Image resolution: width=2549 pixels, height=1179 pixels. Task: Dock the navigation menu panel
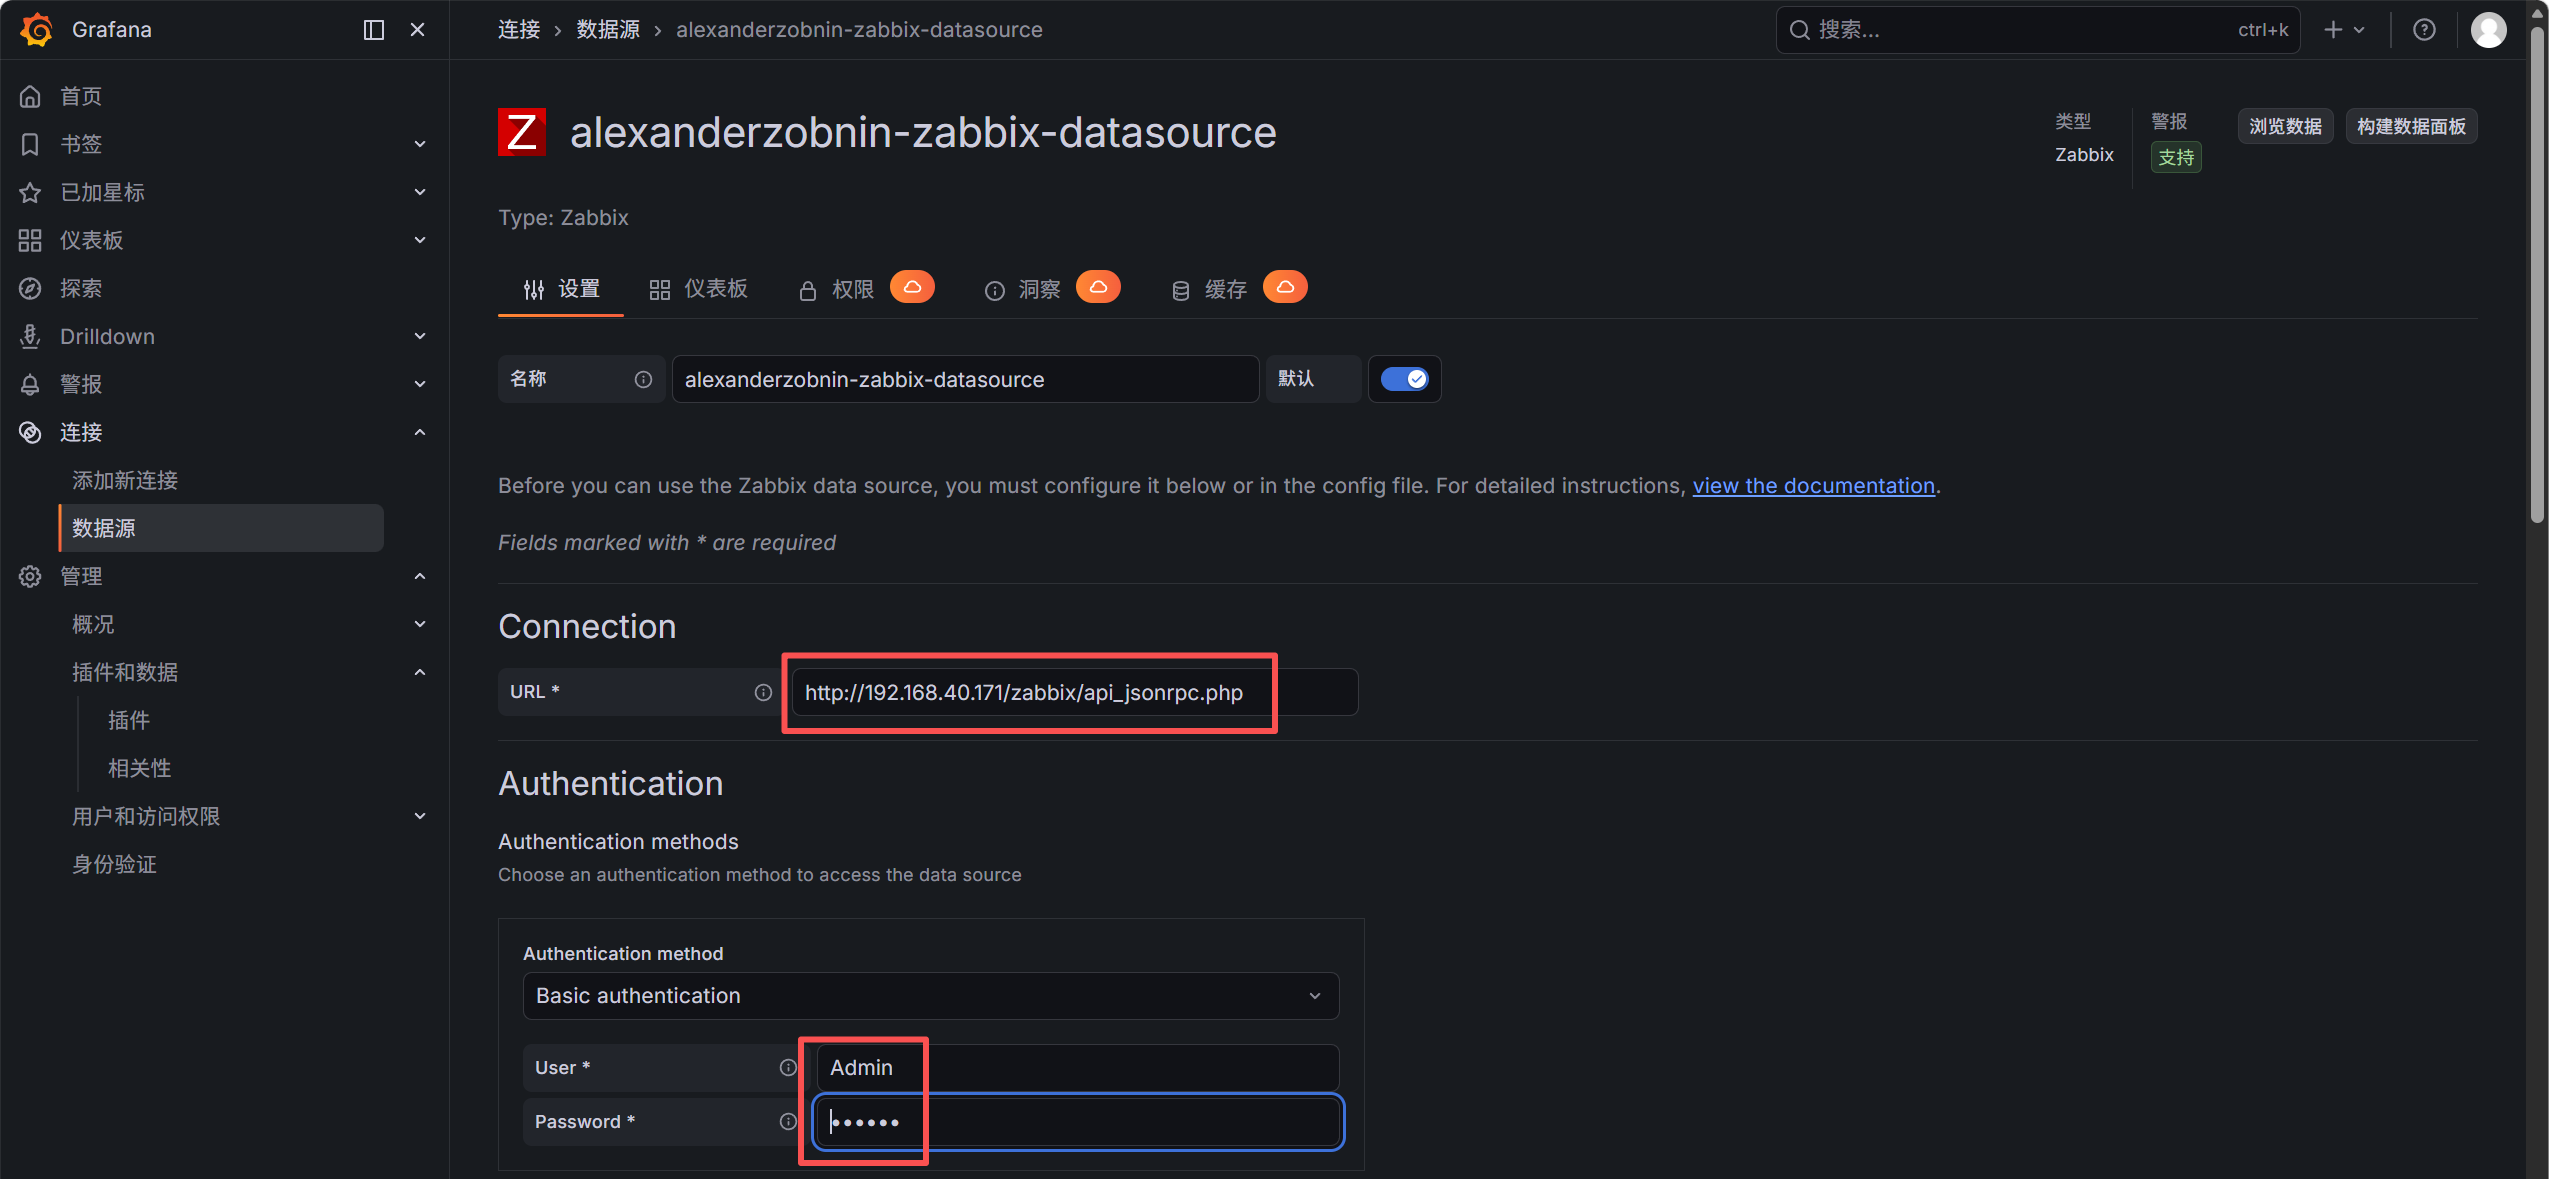coord(374,30)
